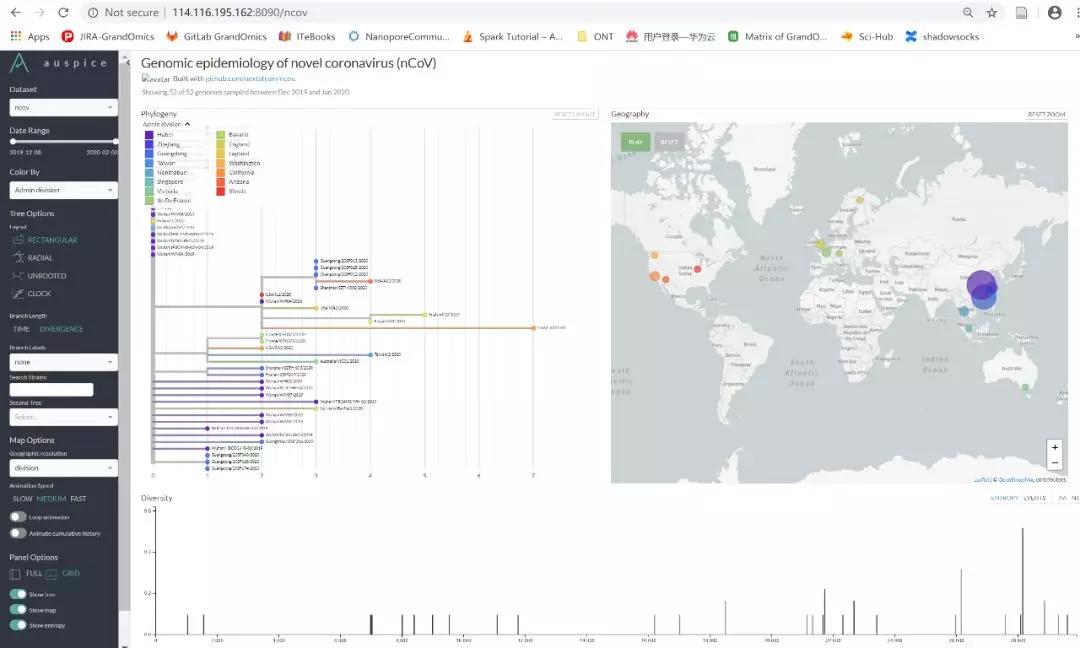This screenshot has height=648, width=1080.
Task: Turn off the Show map toggle
Action: click(18, 609)
